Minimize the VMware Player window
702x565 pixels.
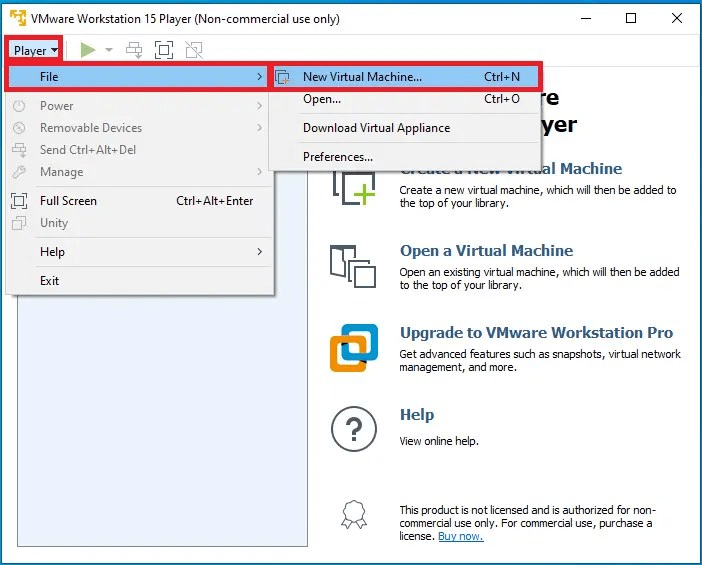[586, 18]
